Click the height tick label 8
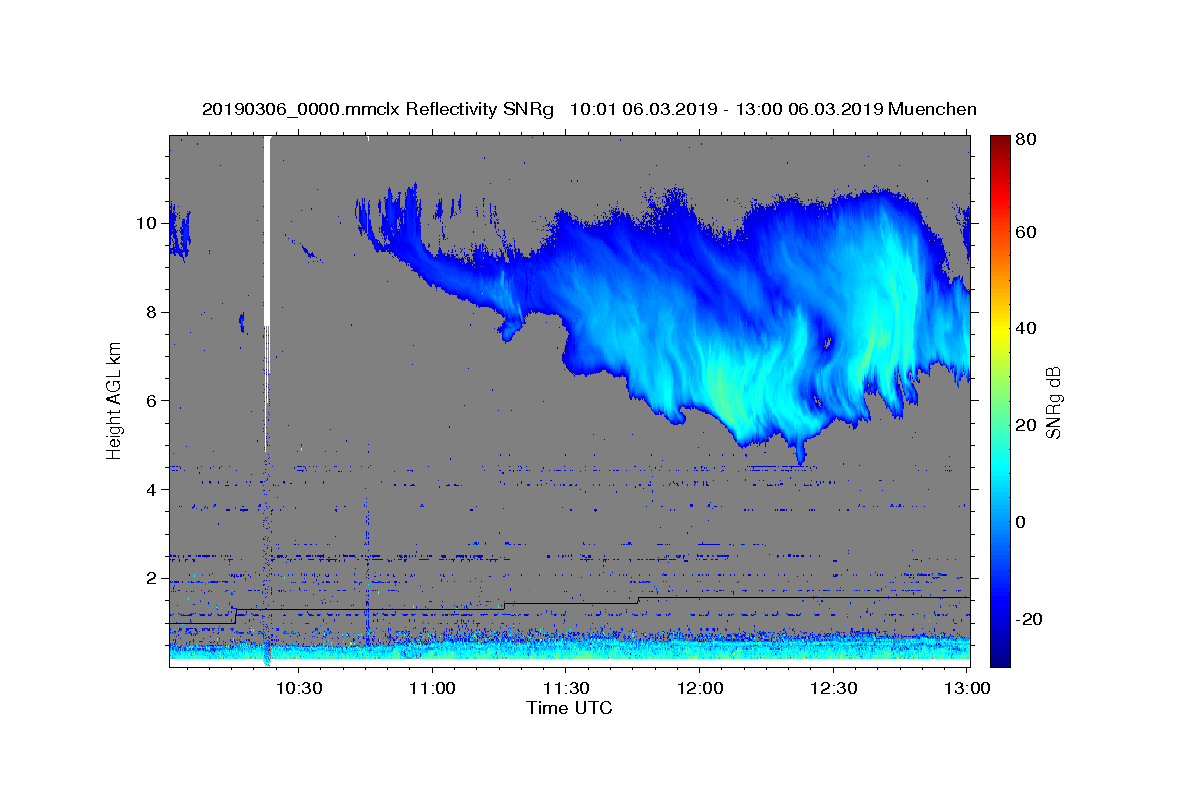Viewport: 1200px width, 800px height. [x=150, y=312]
